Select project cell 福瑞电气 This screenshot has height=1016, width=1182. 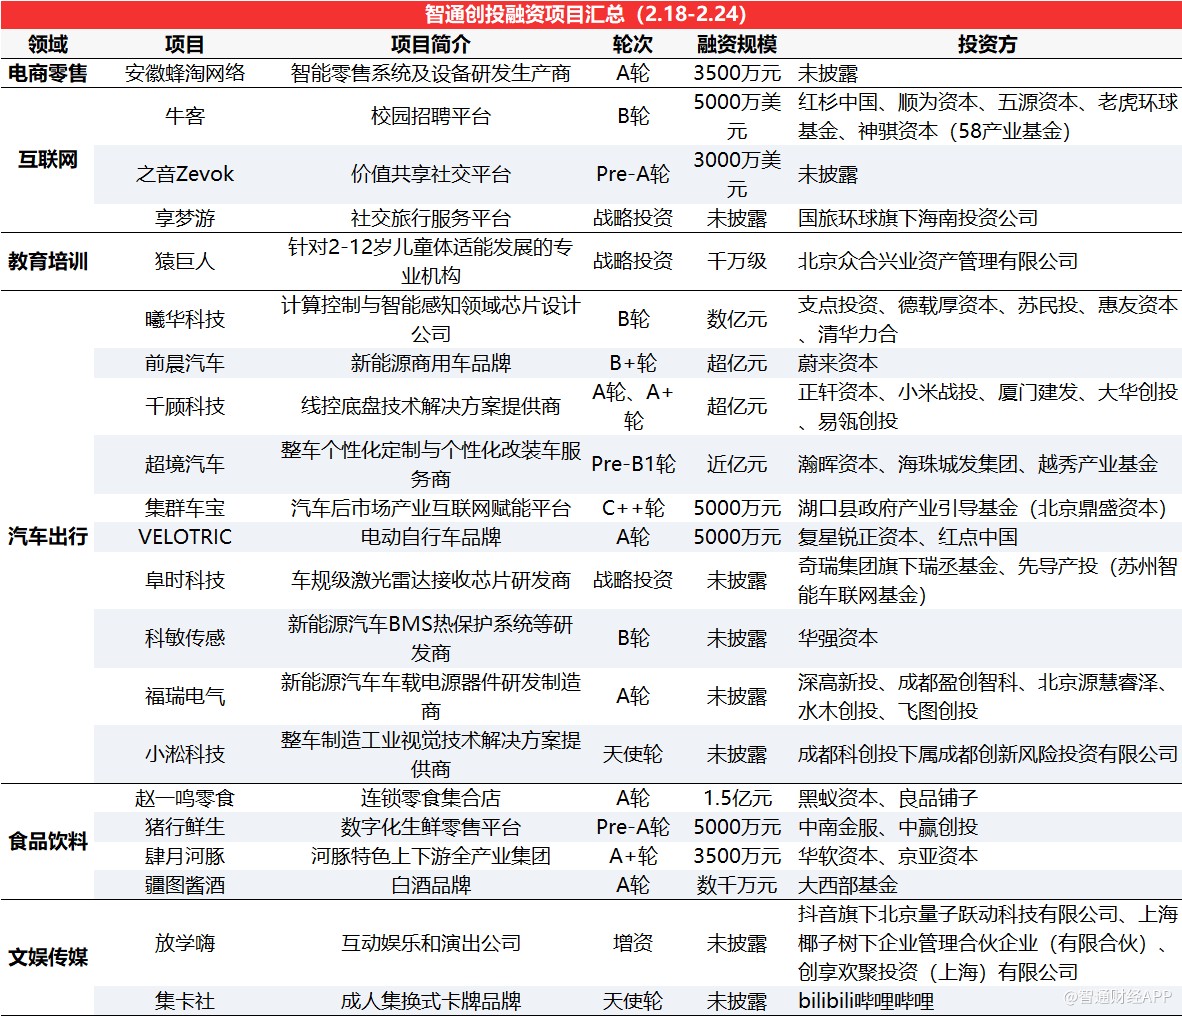click(x=185, y=696)
